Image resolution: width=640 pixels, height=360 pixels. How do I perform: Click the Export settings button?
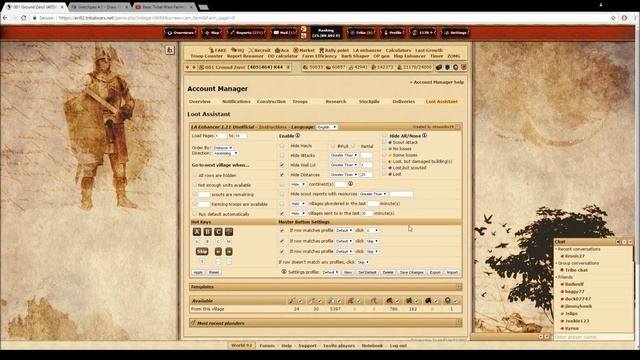point(435,272)
